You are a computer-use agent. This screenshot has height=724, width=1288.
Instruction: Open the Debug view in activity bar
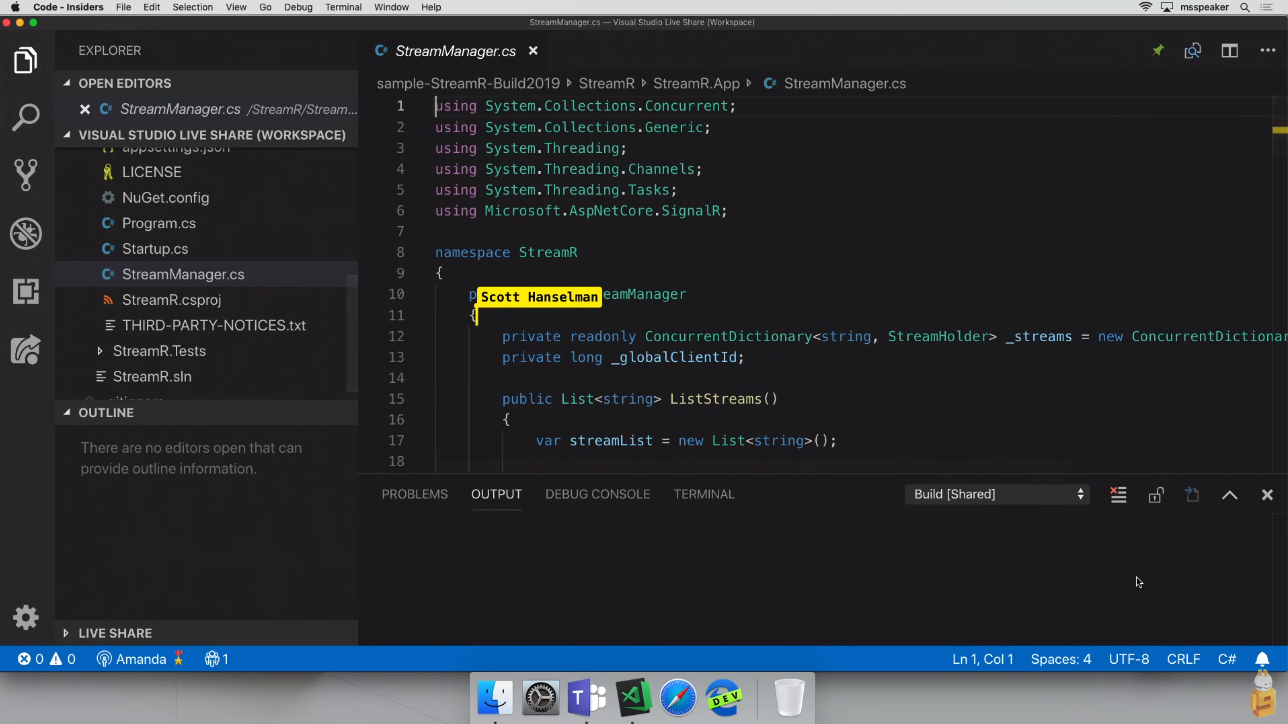coord(26,233)
